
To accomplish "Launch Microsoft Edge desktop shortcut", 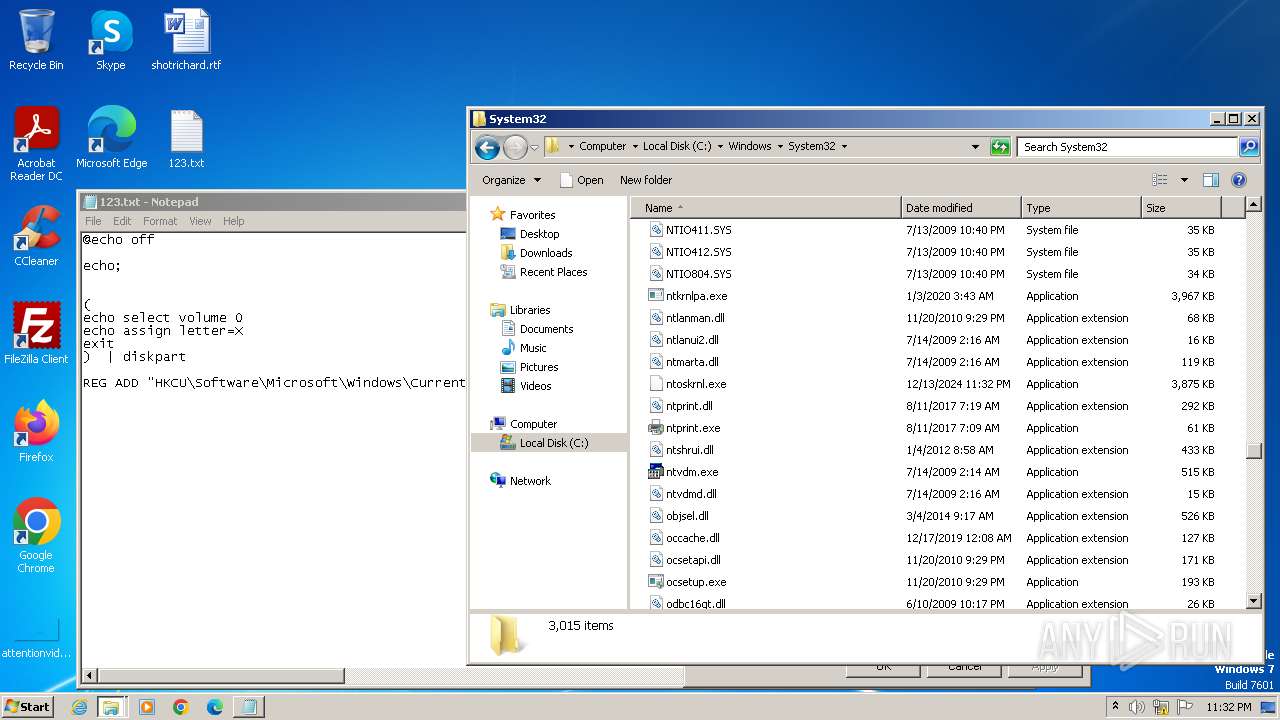I will [111, 138].
